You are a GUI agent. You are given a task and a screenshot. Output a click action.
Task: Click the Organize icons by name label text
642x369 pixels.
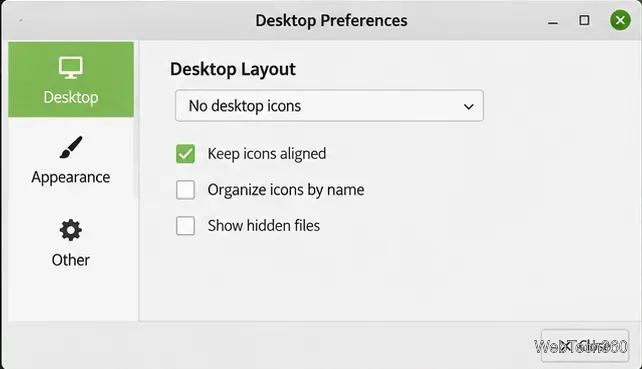pos(286,190)
